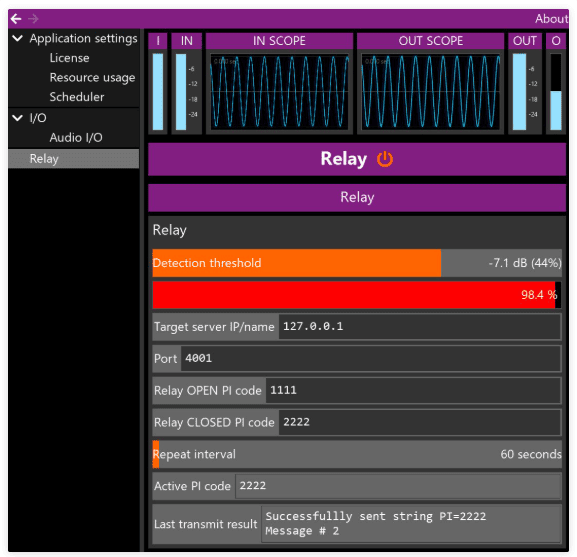Adjust the Repeat interval slider

pyautogui.click(x=357, y=454)
